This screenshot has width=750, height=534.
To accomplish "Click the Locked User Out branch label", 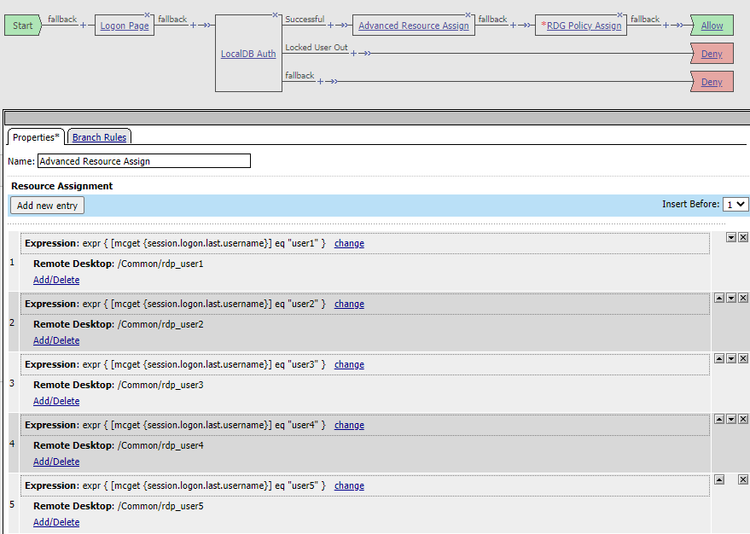I will [316, 47].
